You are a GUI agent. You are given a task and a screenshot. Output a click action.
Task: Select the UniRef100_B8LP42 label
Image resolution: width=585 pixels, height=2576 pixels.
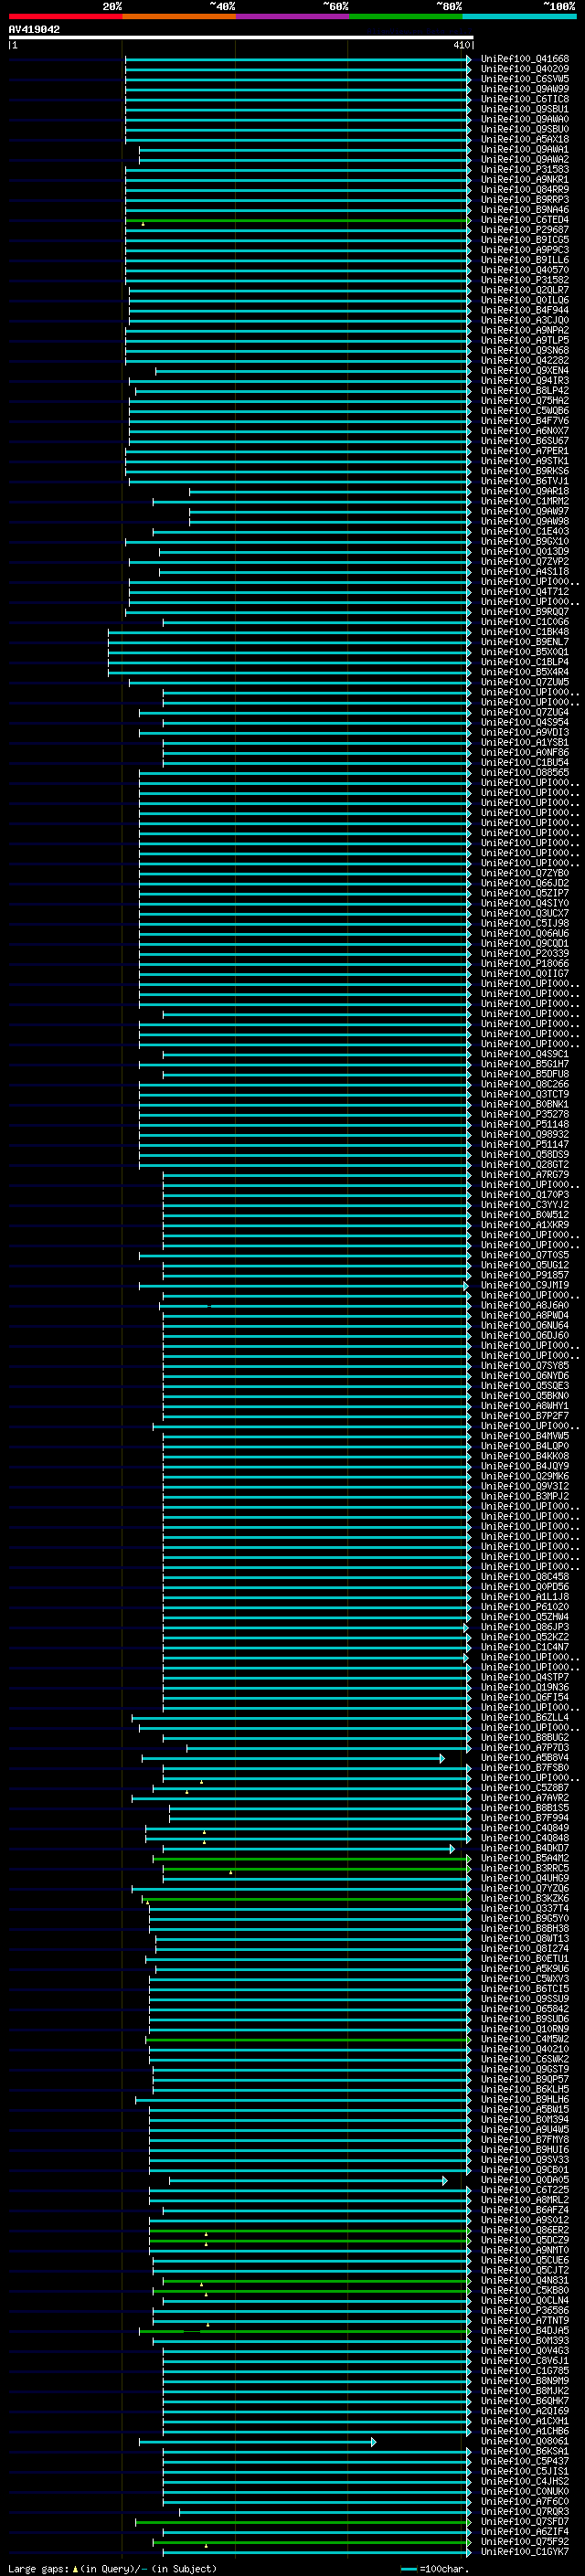click(x=525, y=391)
